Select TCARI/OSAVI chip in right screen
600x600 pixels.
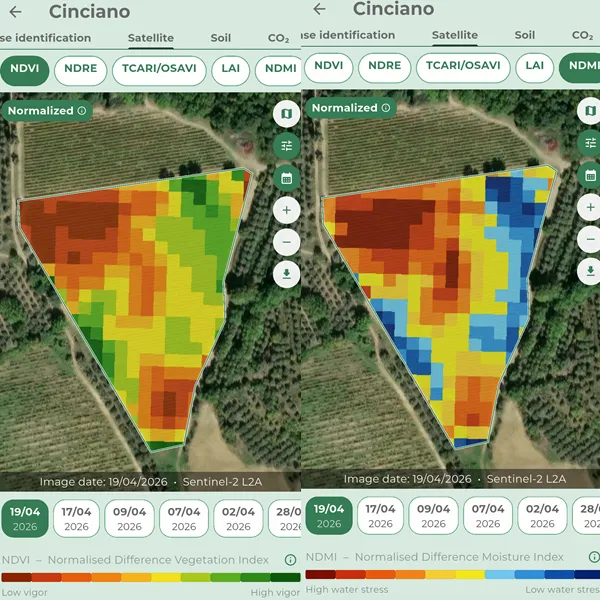coord(463,68)
